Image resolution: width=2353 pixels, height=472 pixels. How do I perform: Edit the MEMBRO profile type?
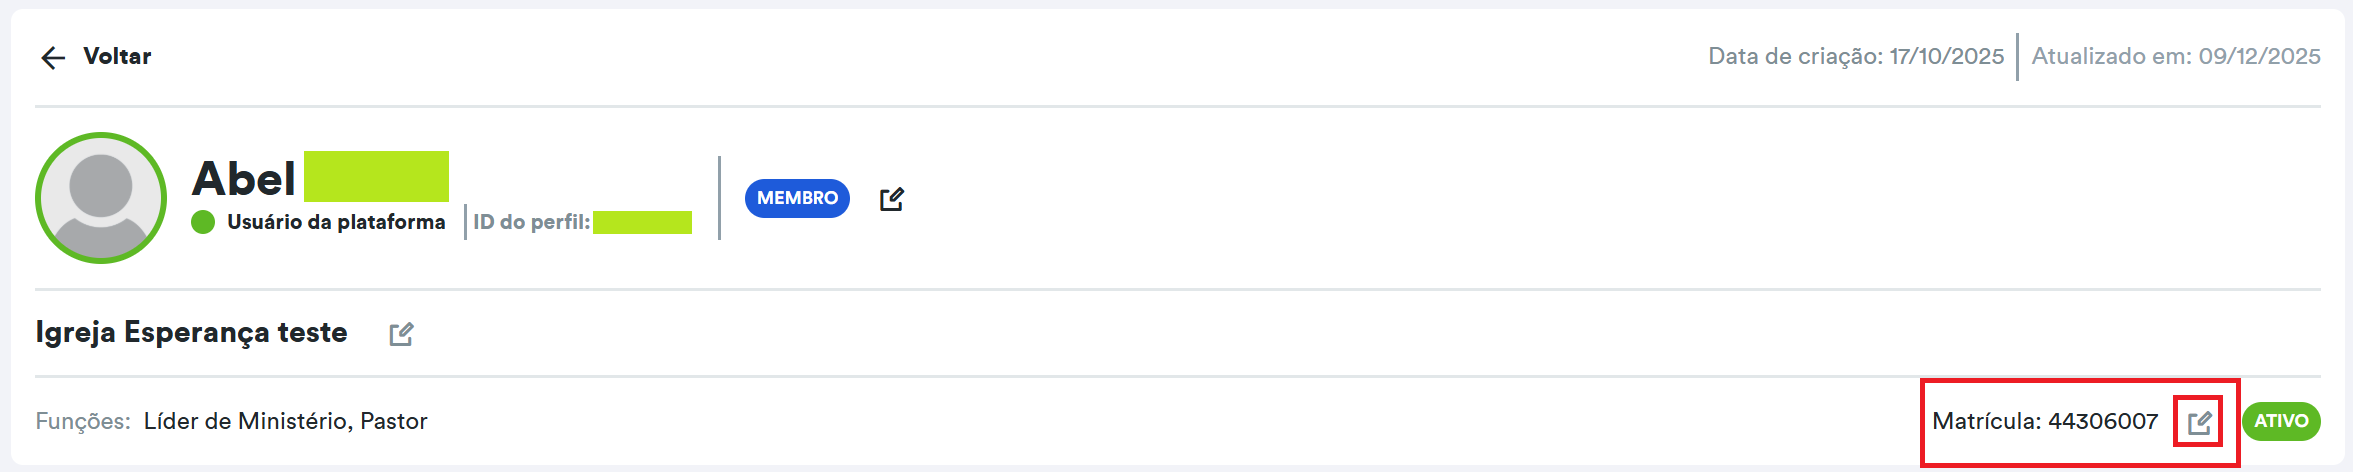point(891,199)
